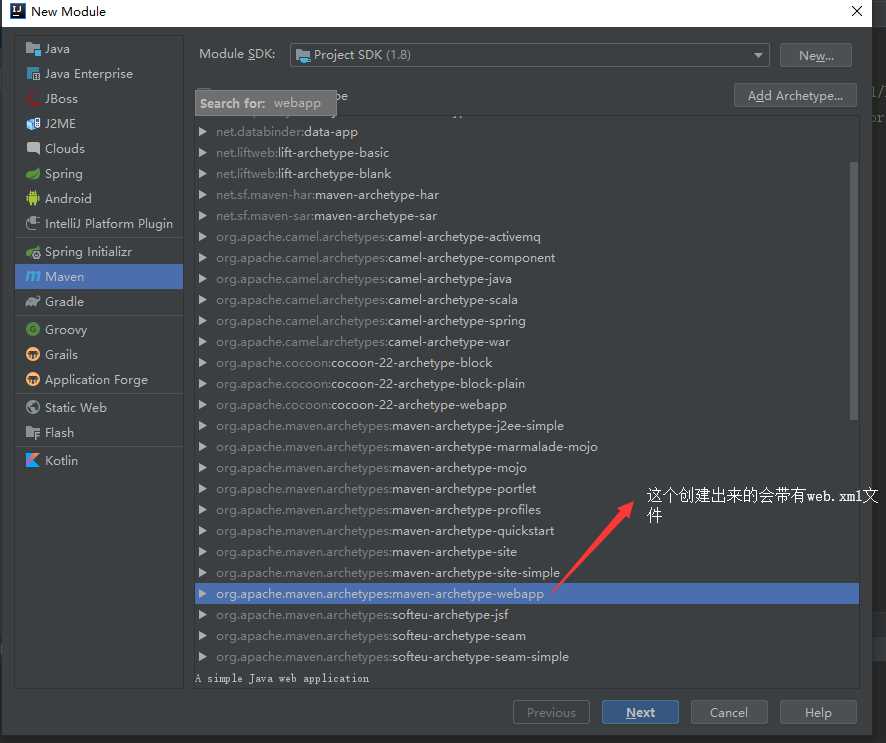Select maven-archetype-marmalade-mojo row

click(x=527, y=446)
